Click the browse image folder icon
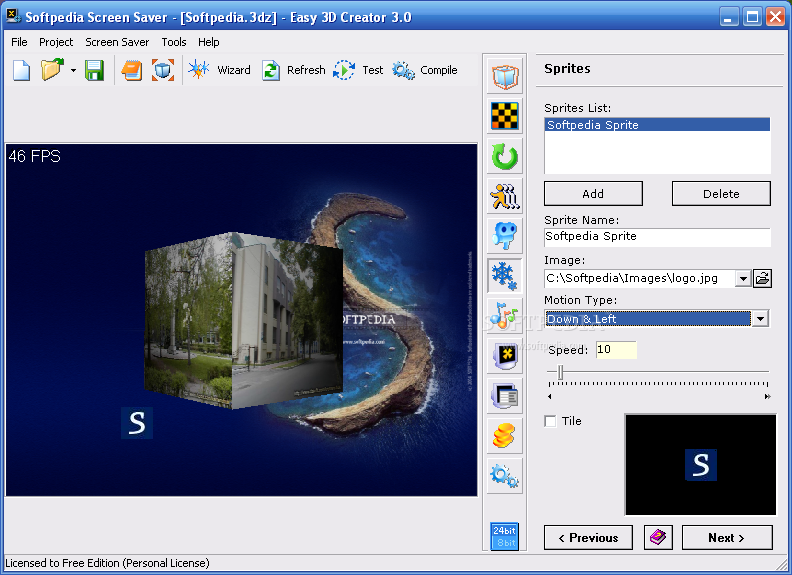The height and width of the screenshot is (575, 792). 762,278
